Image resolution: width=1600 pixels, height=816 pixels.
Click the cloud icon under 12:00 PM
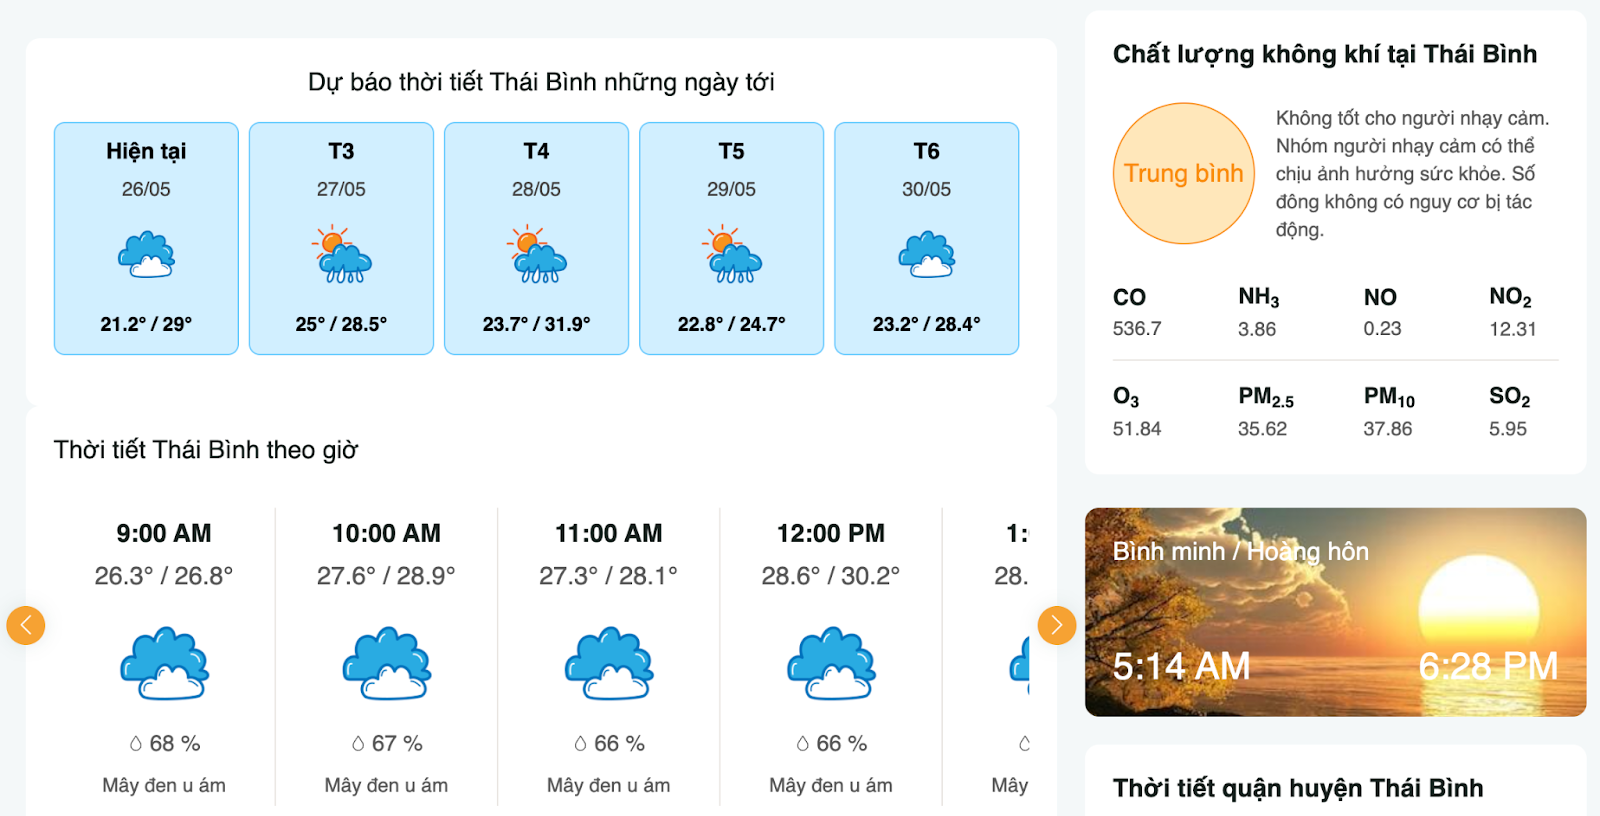click(x=831, y=663)
